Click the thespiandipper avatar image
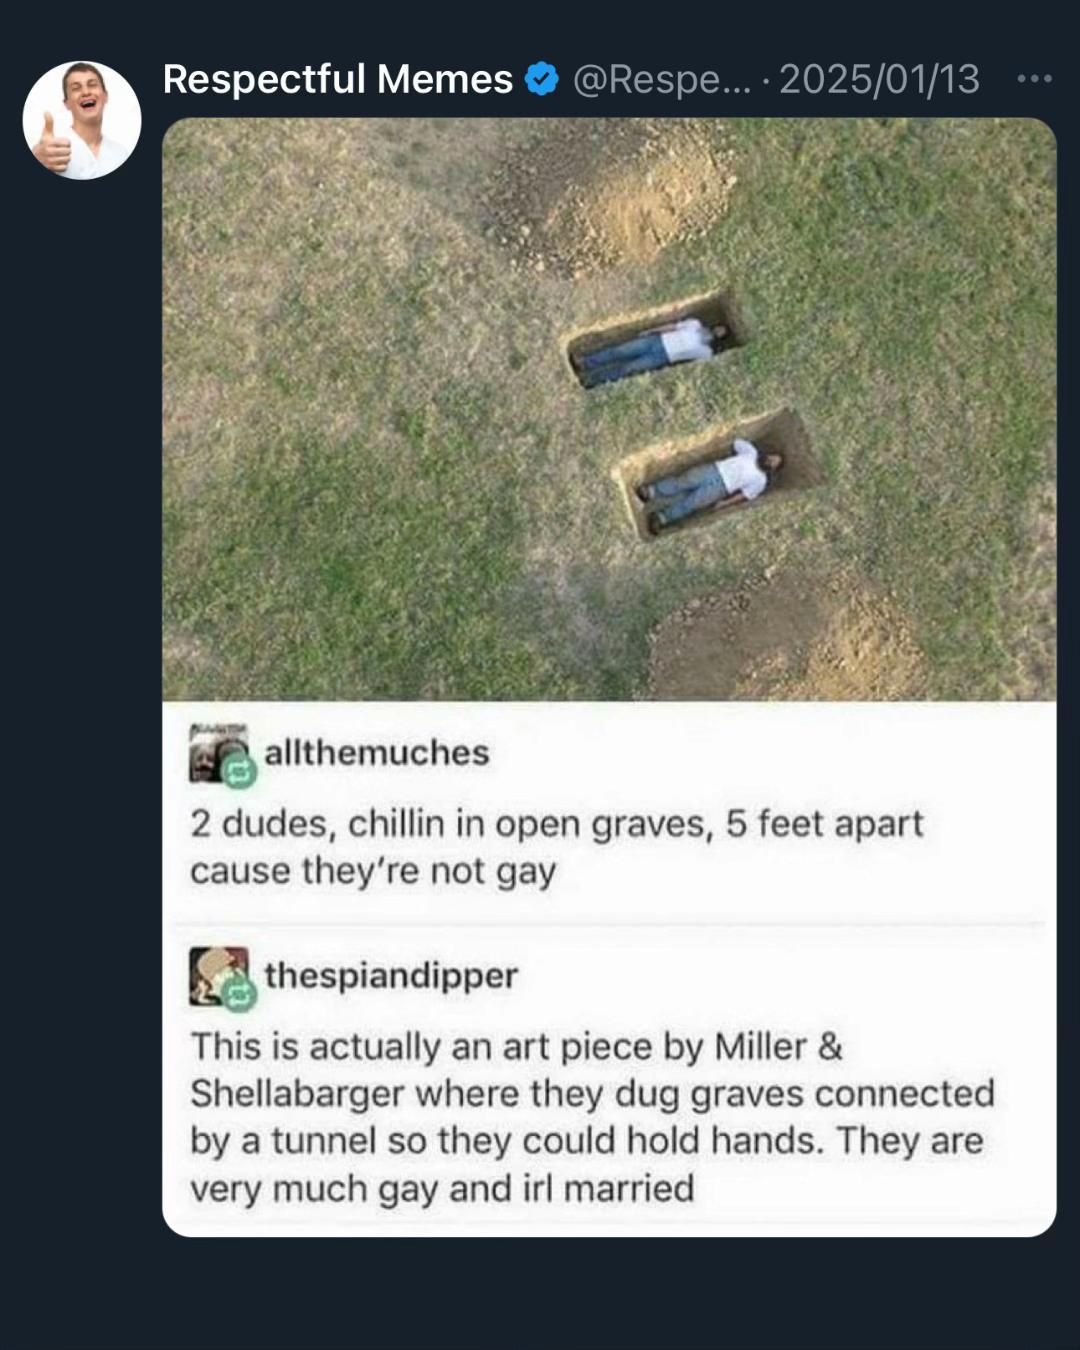The image size is (1080, 1350). [x=219, y=977]
